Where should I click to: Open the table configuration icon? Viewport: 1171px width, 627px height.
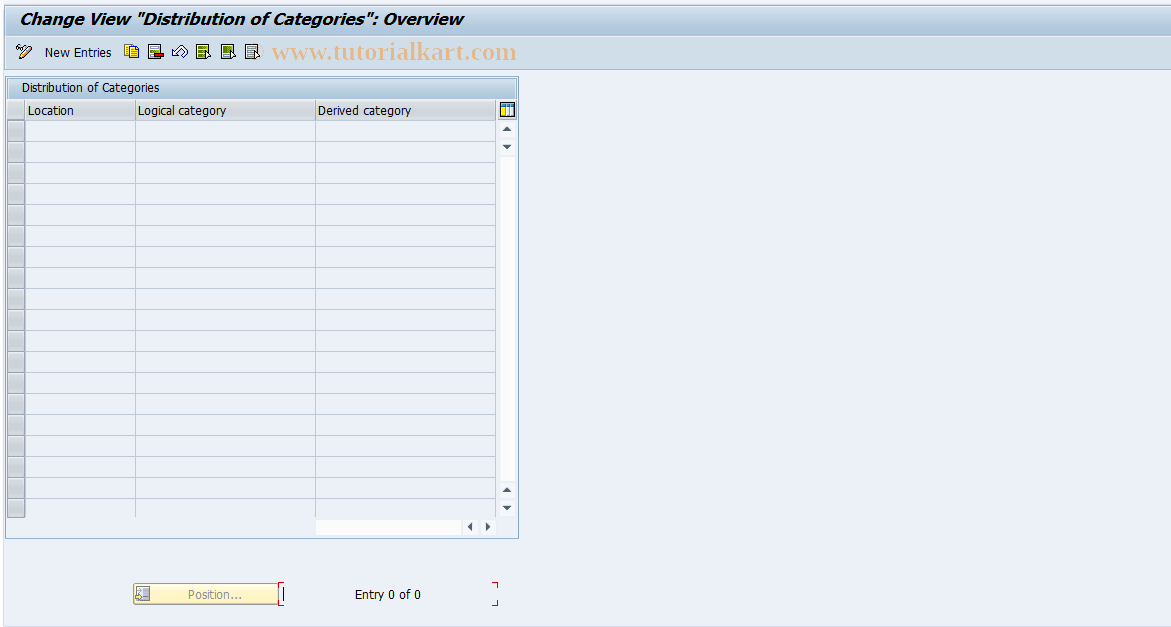click(507, 109)
